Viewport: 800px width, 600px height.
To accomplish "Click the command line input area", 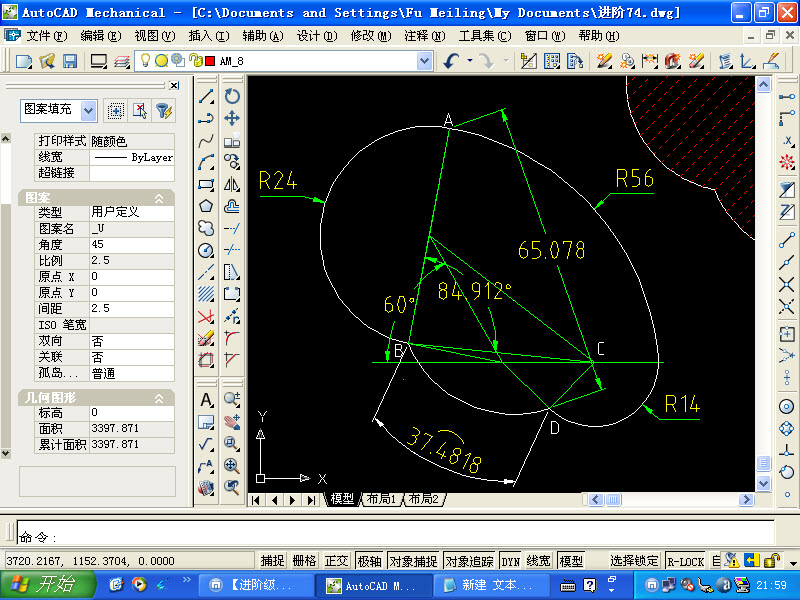I will click(396, 533).
